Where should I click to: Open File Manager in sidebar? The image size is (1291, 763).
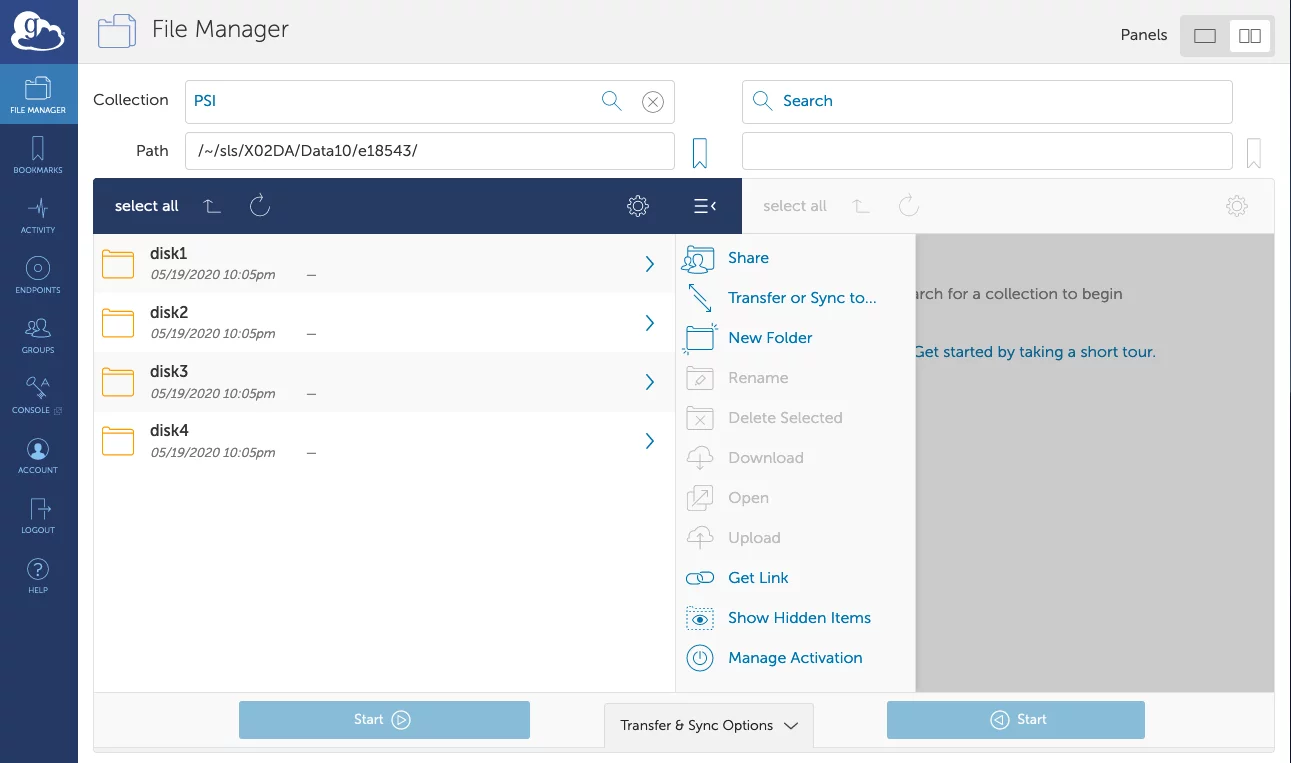pyautogui.click(x=38, y=94)
